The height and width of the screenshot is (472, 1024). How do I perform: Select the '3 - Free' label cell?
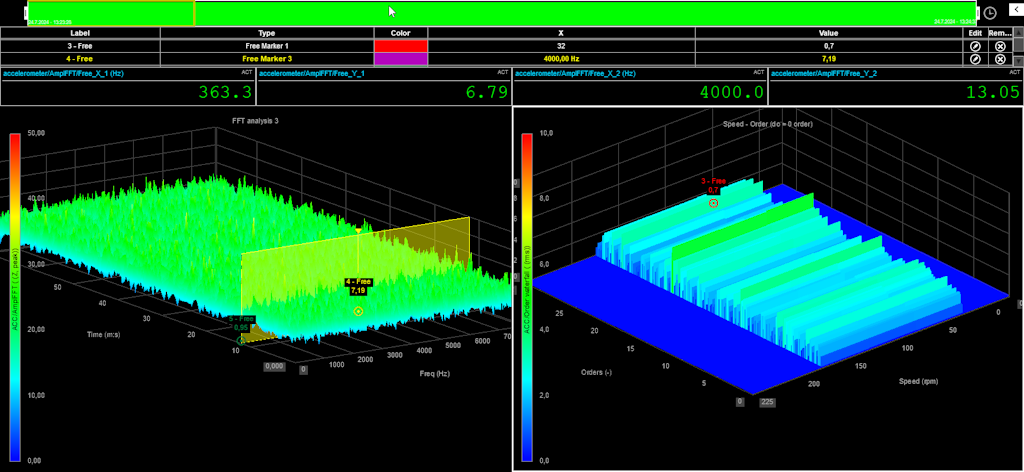coord(80,46)
